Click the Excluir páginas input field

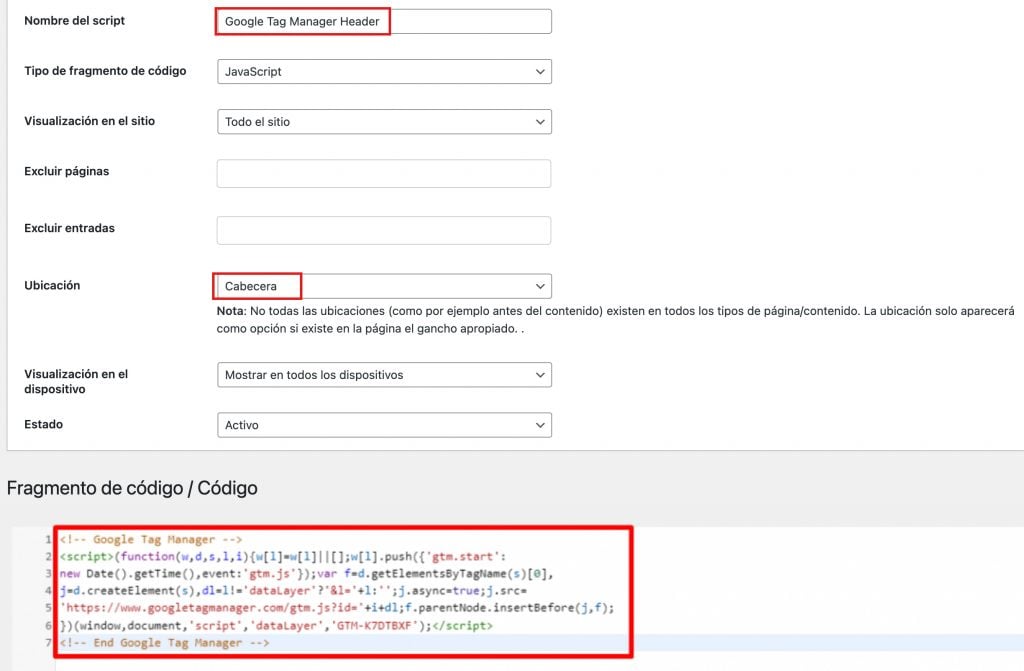click(384, 174)
